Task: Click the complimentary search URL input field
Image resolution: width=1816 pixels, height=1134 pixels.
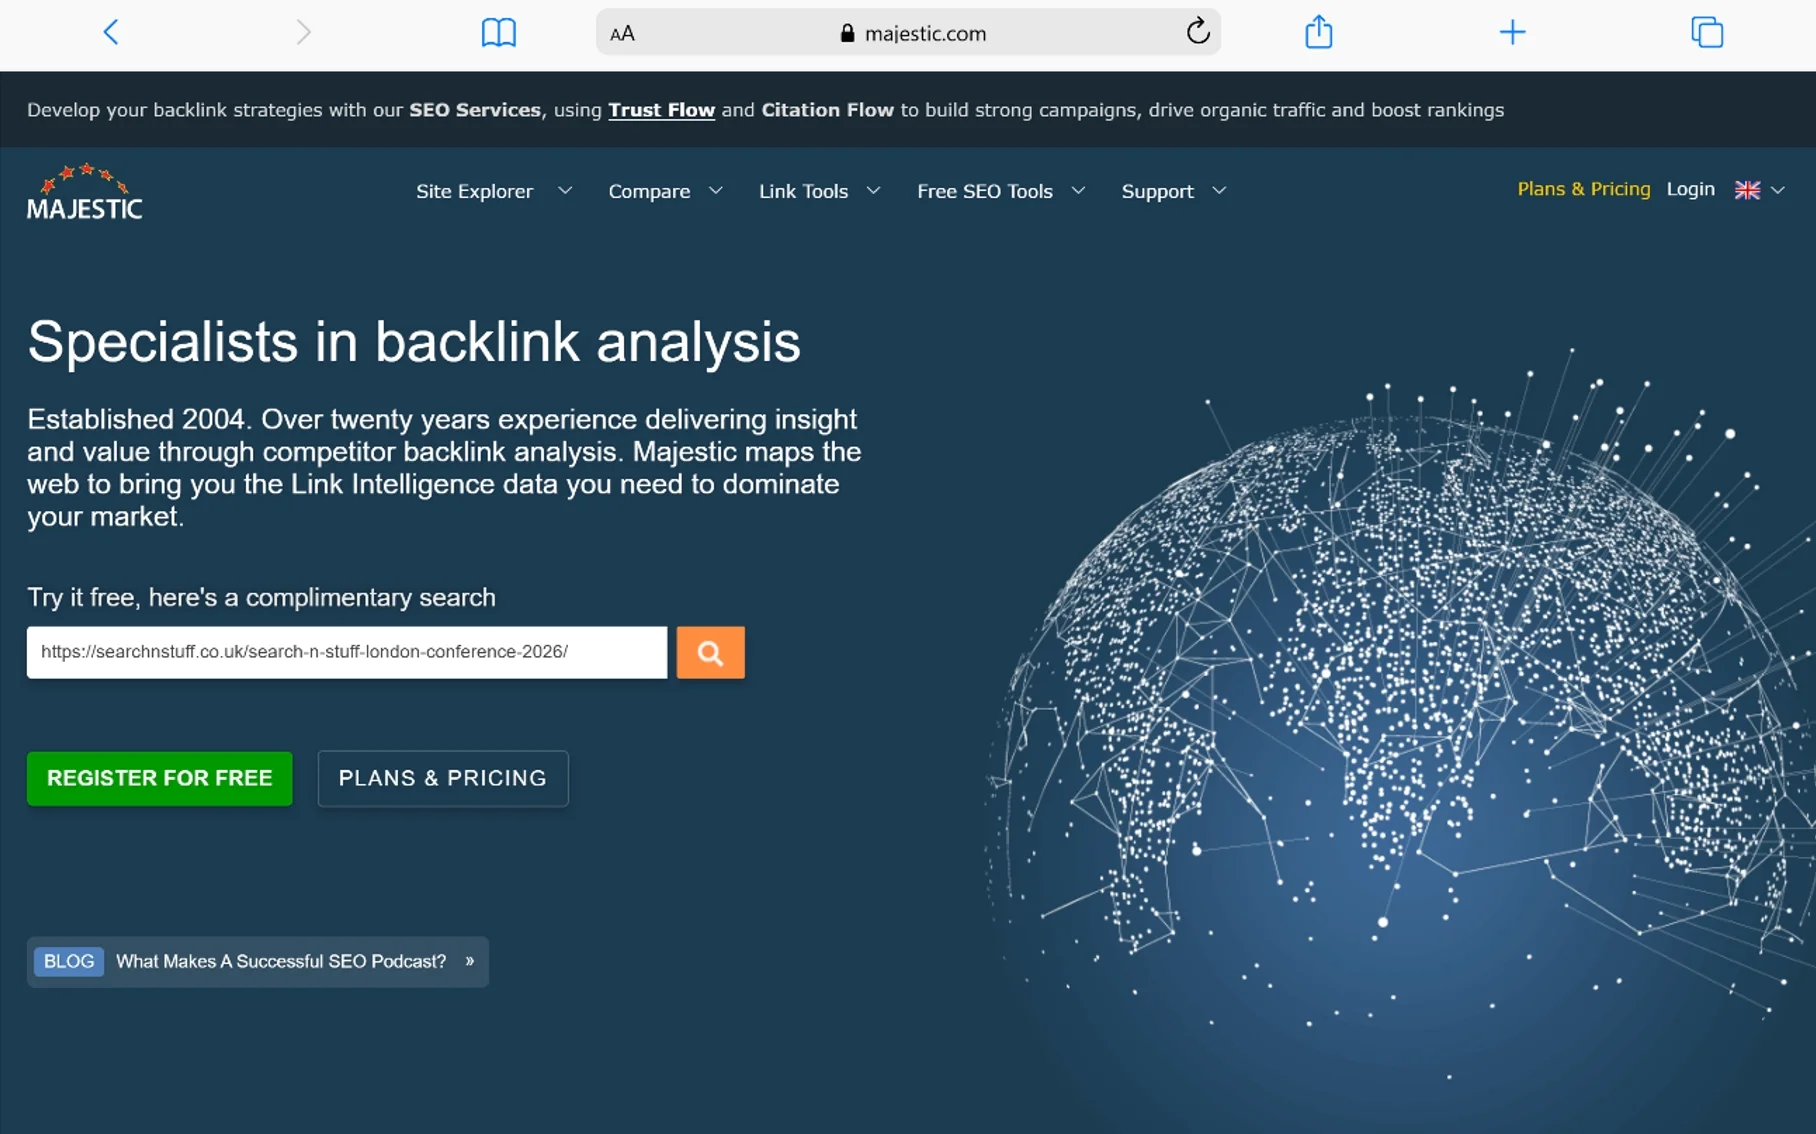Action: [x=347, y=652]
